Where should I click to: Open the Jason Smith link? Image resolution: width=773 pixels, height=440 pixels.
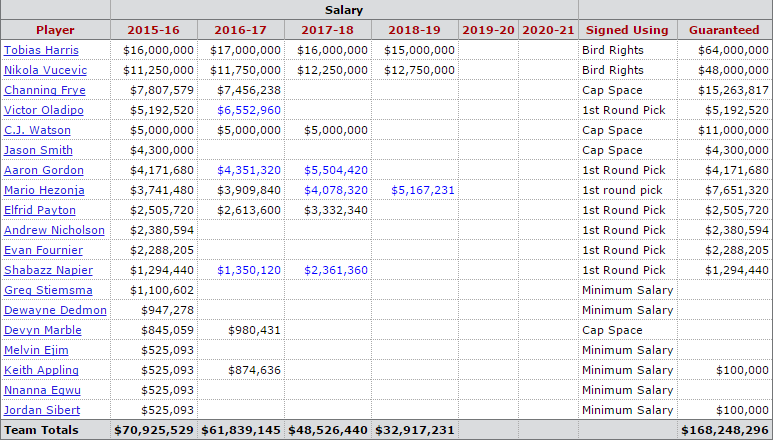point(38,150)
